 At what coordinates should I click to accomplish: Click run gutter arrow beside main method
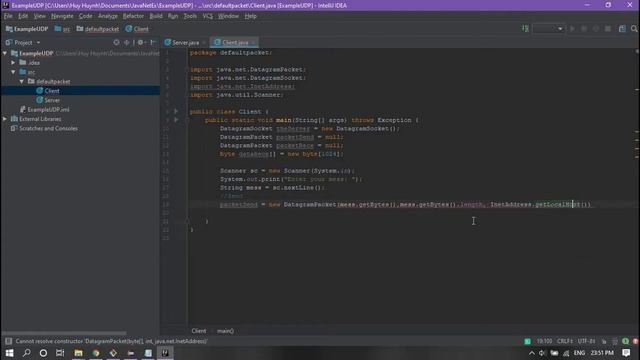176,120
